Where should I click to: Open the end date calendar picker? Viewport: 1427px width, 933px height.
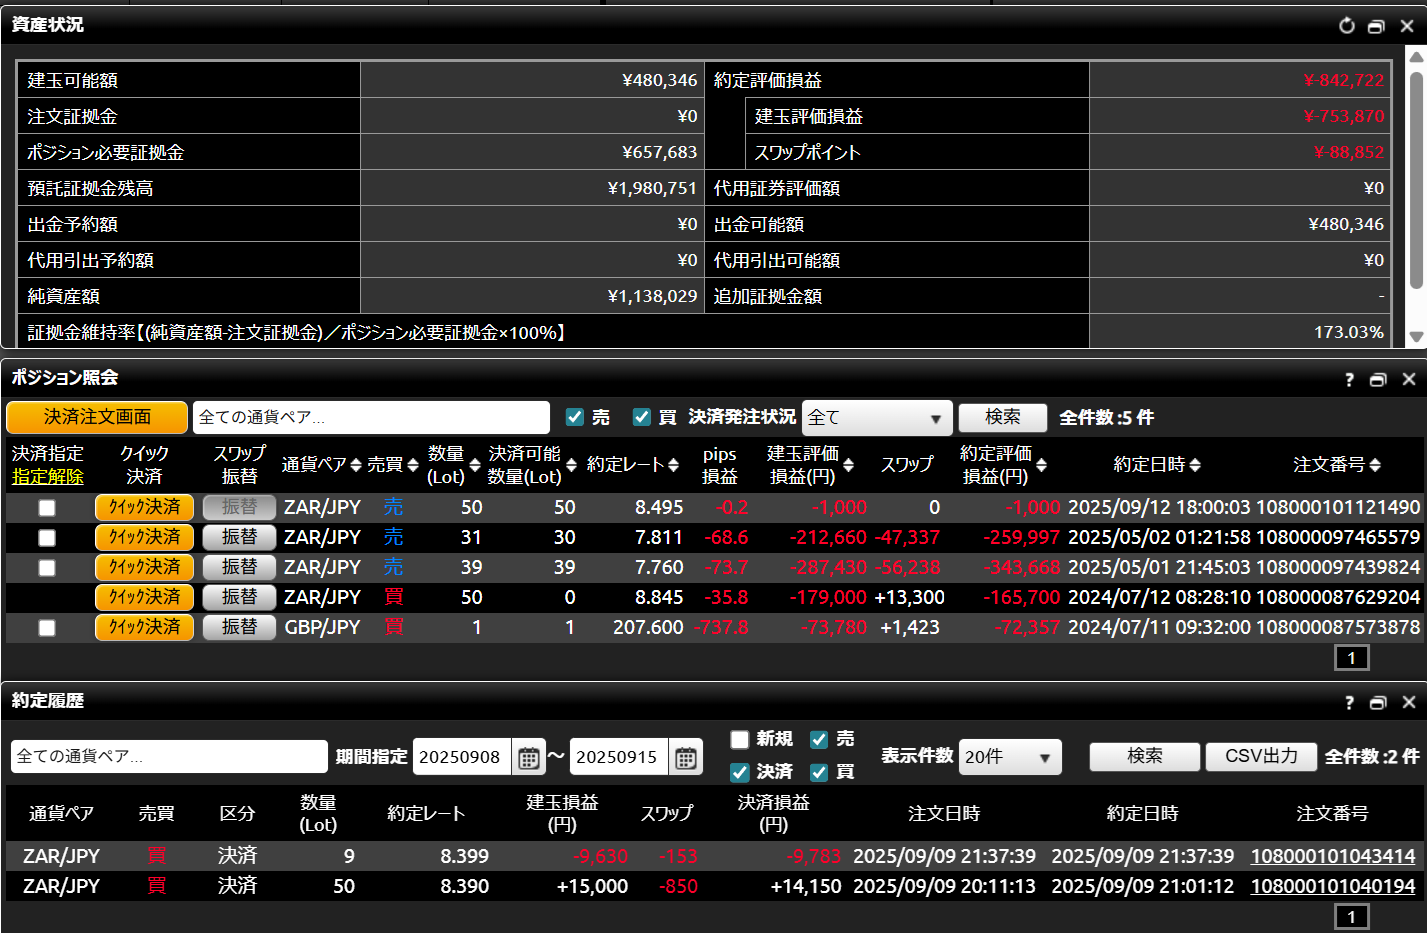point(686,758)
